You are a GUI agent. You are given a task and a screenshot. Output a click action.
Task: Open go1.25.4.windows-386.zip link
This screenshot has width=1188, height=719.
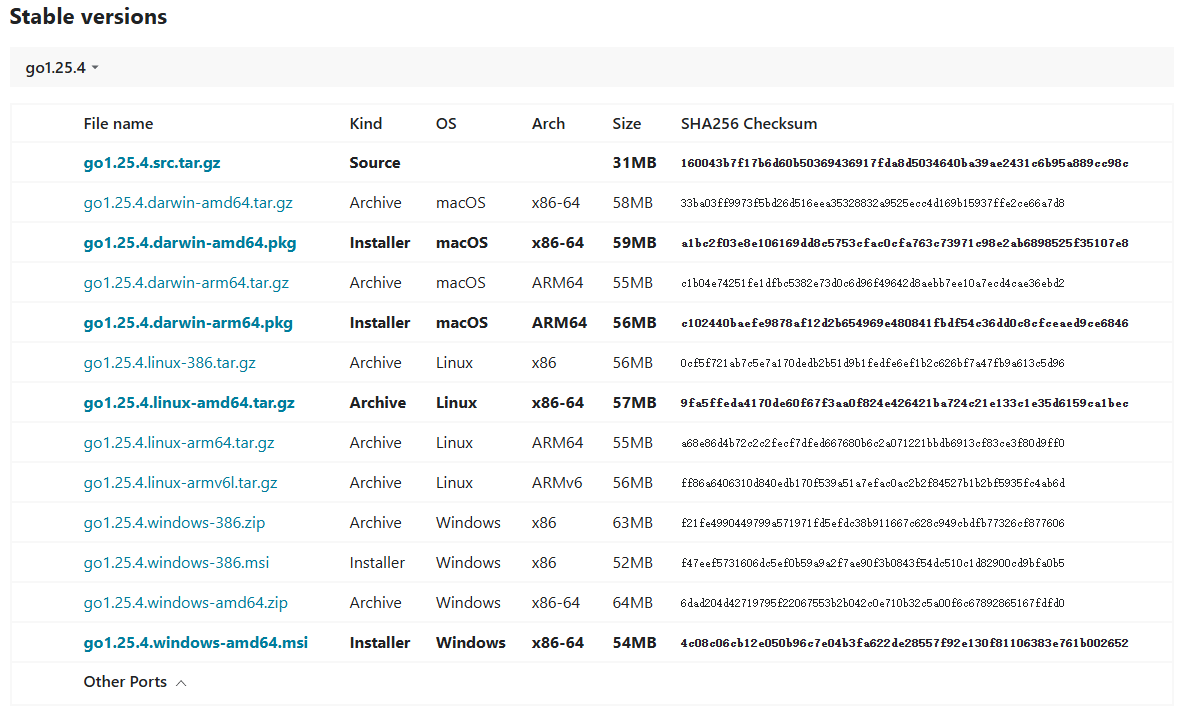[174, 523]
